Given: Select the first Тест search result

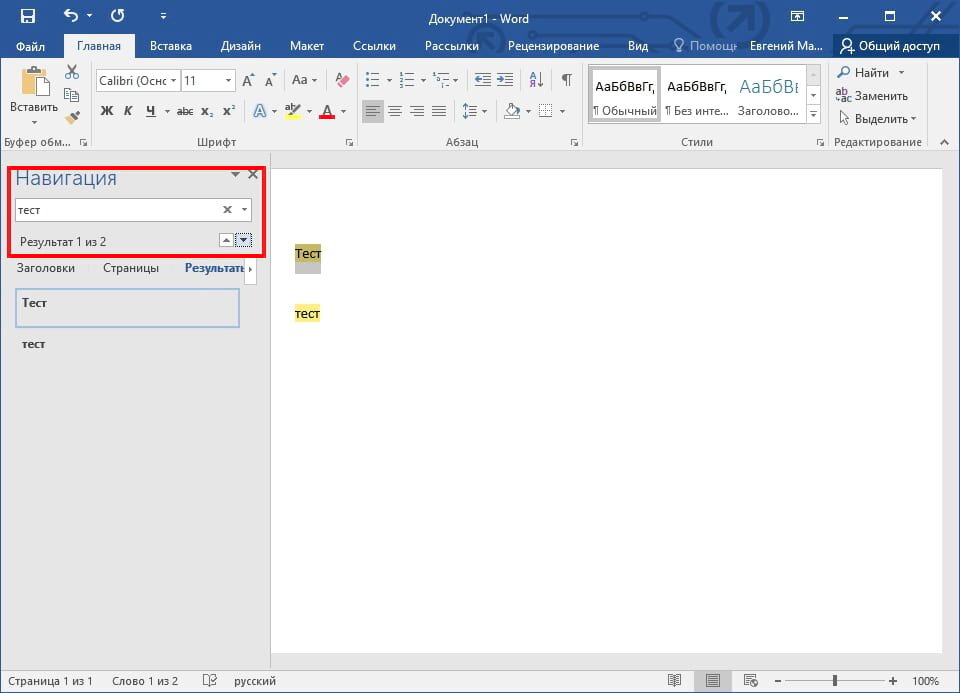Looking at the screenshot, I should pos(127,307).
